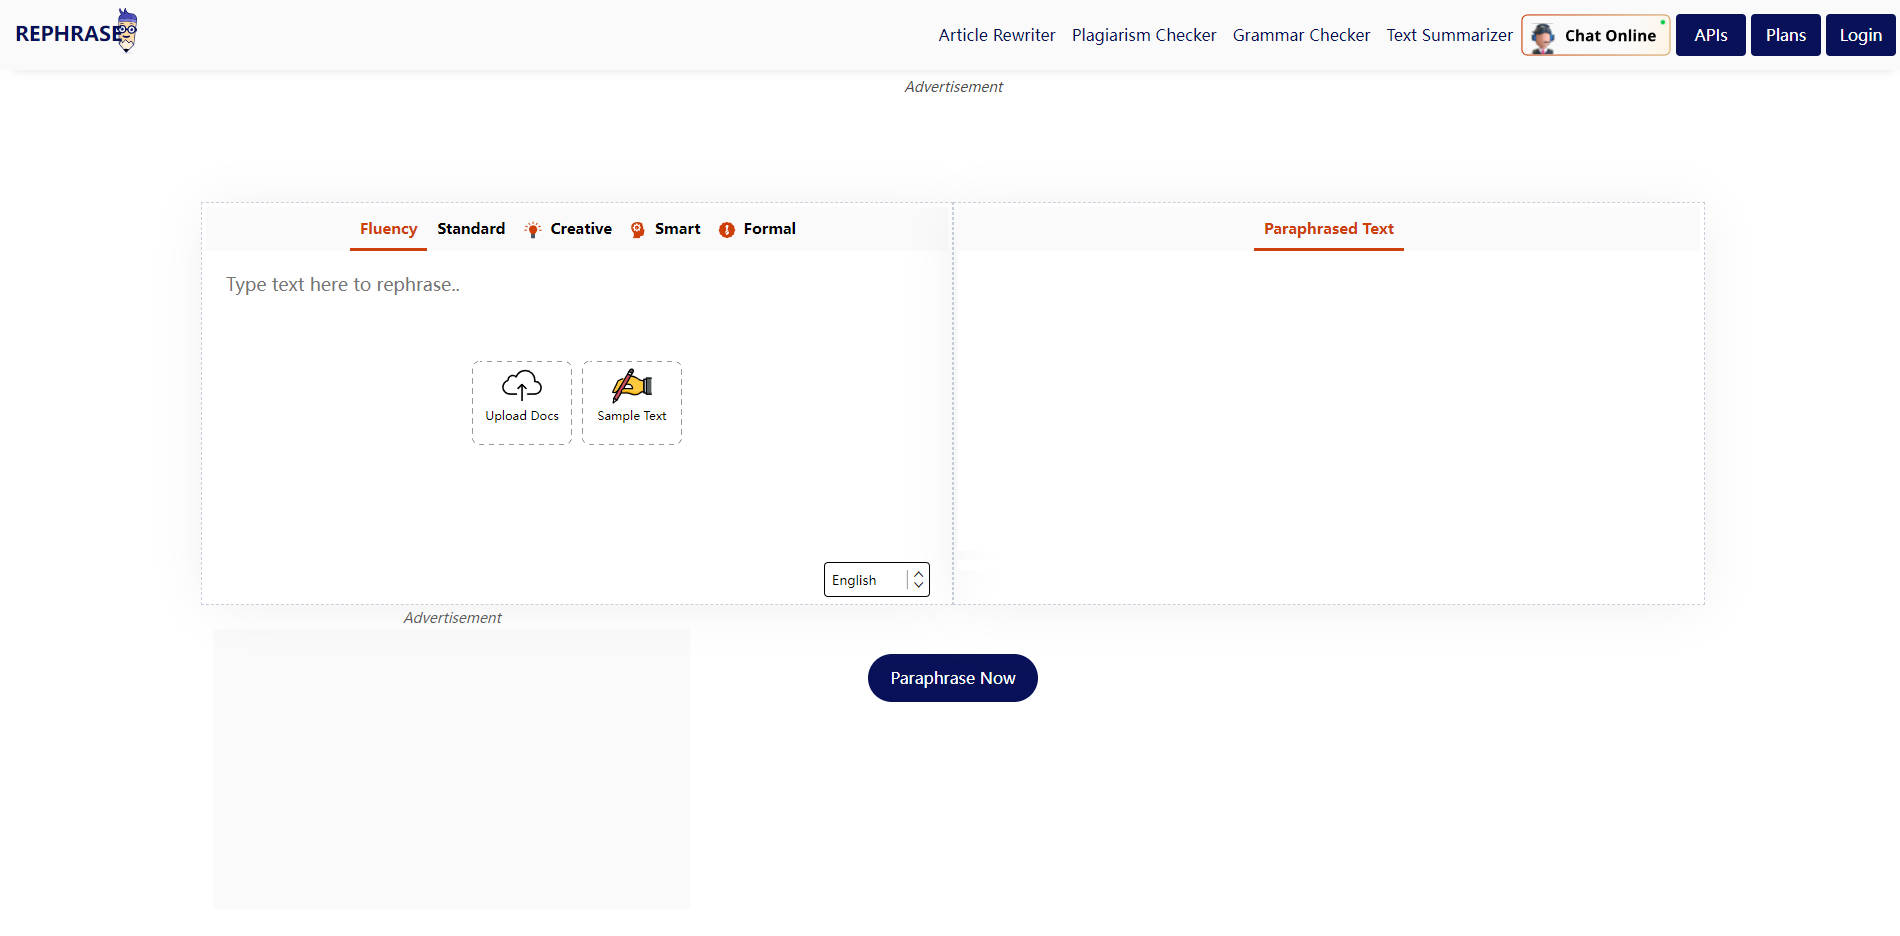Open the Login panel
Viewport: 1900px width, 936px height.
[1860, 34]
